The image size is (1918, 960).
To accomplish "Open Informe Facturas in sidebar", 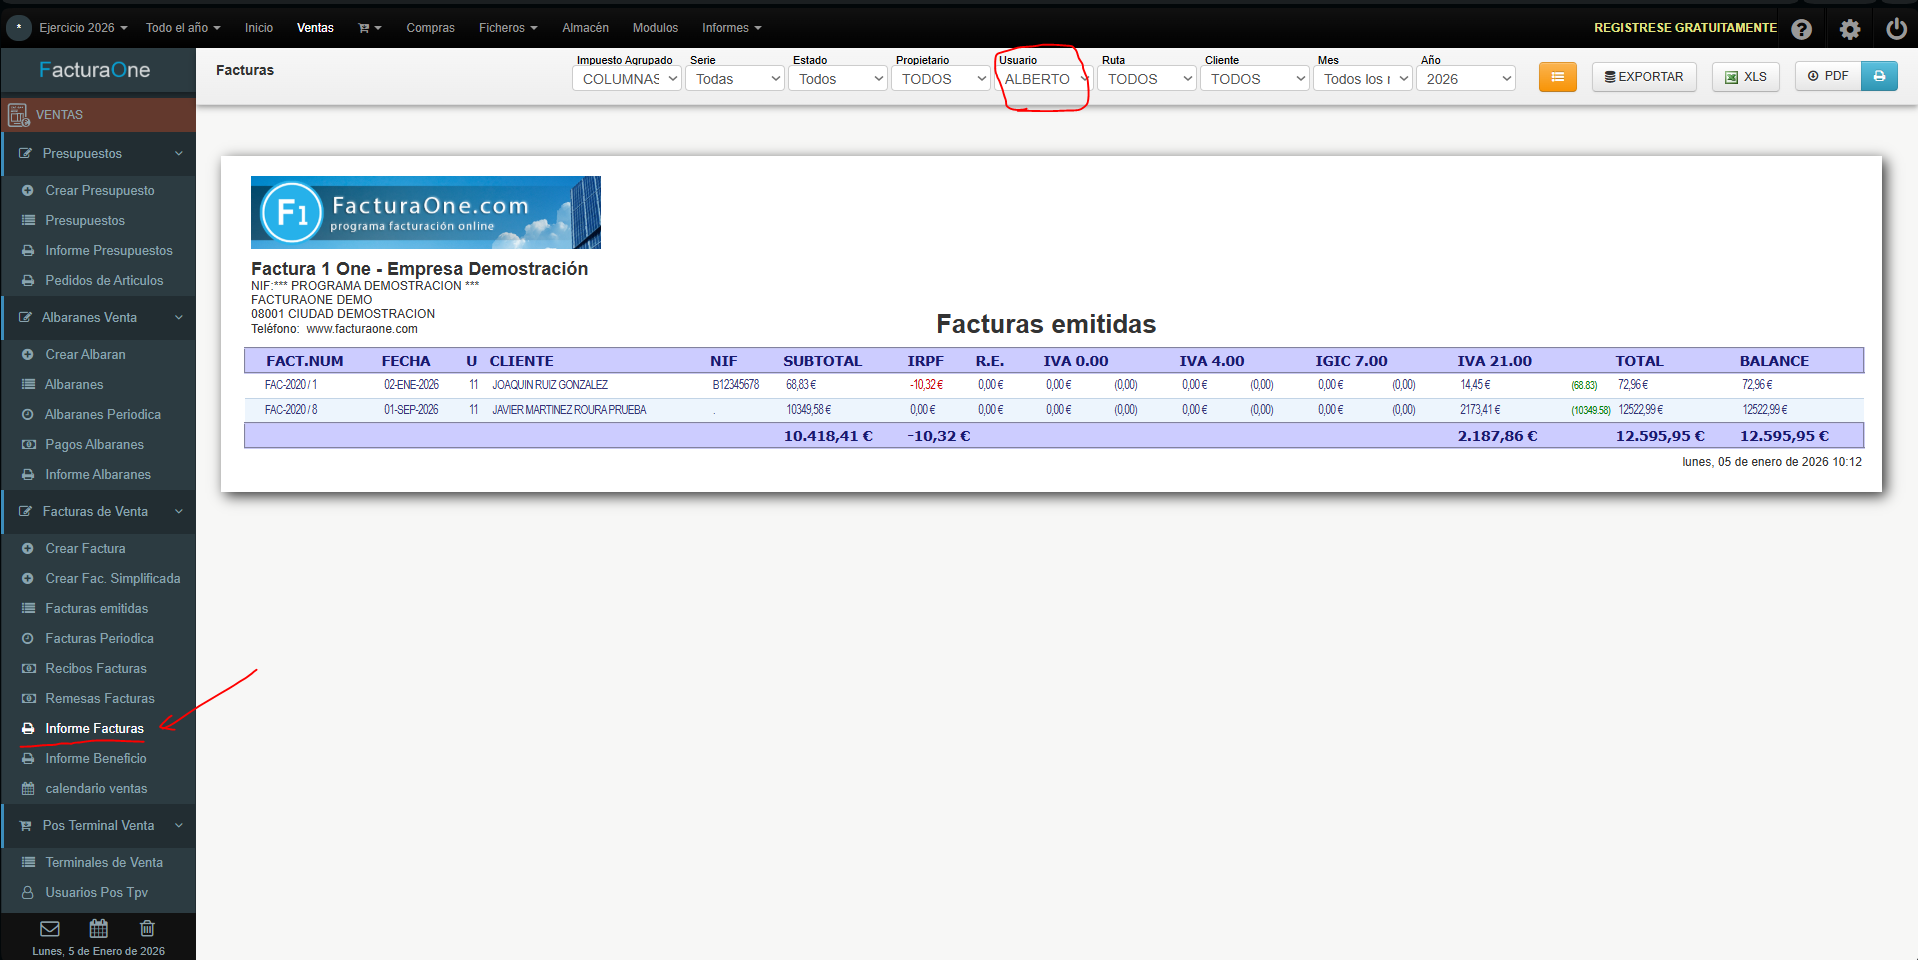I will (94, 728).
